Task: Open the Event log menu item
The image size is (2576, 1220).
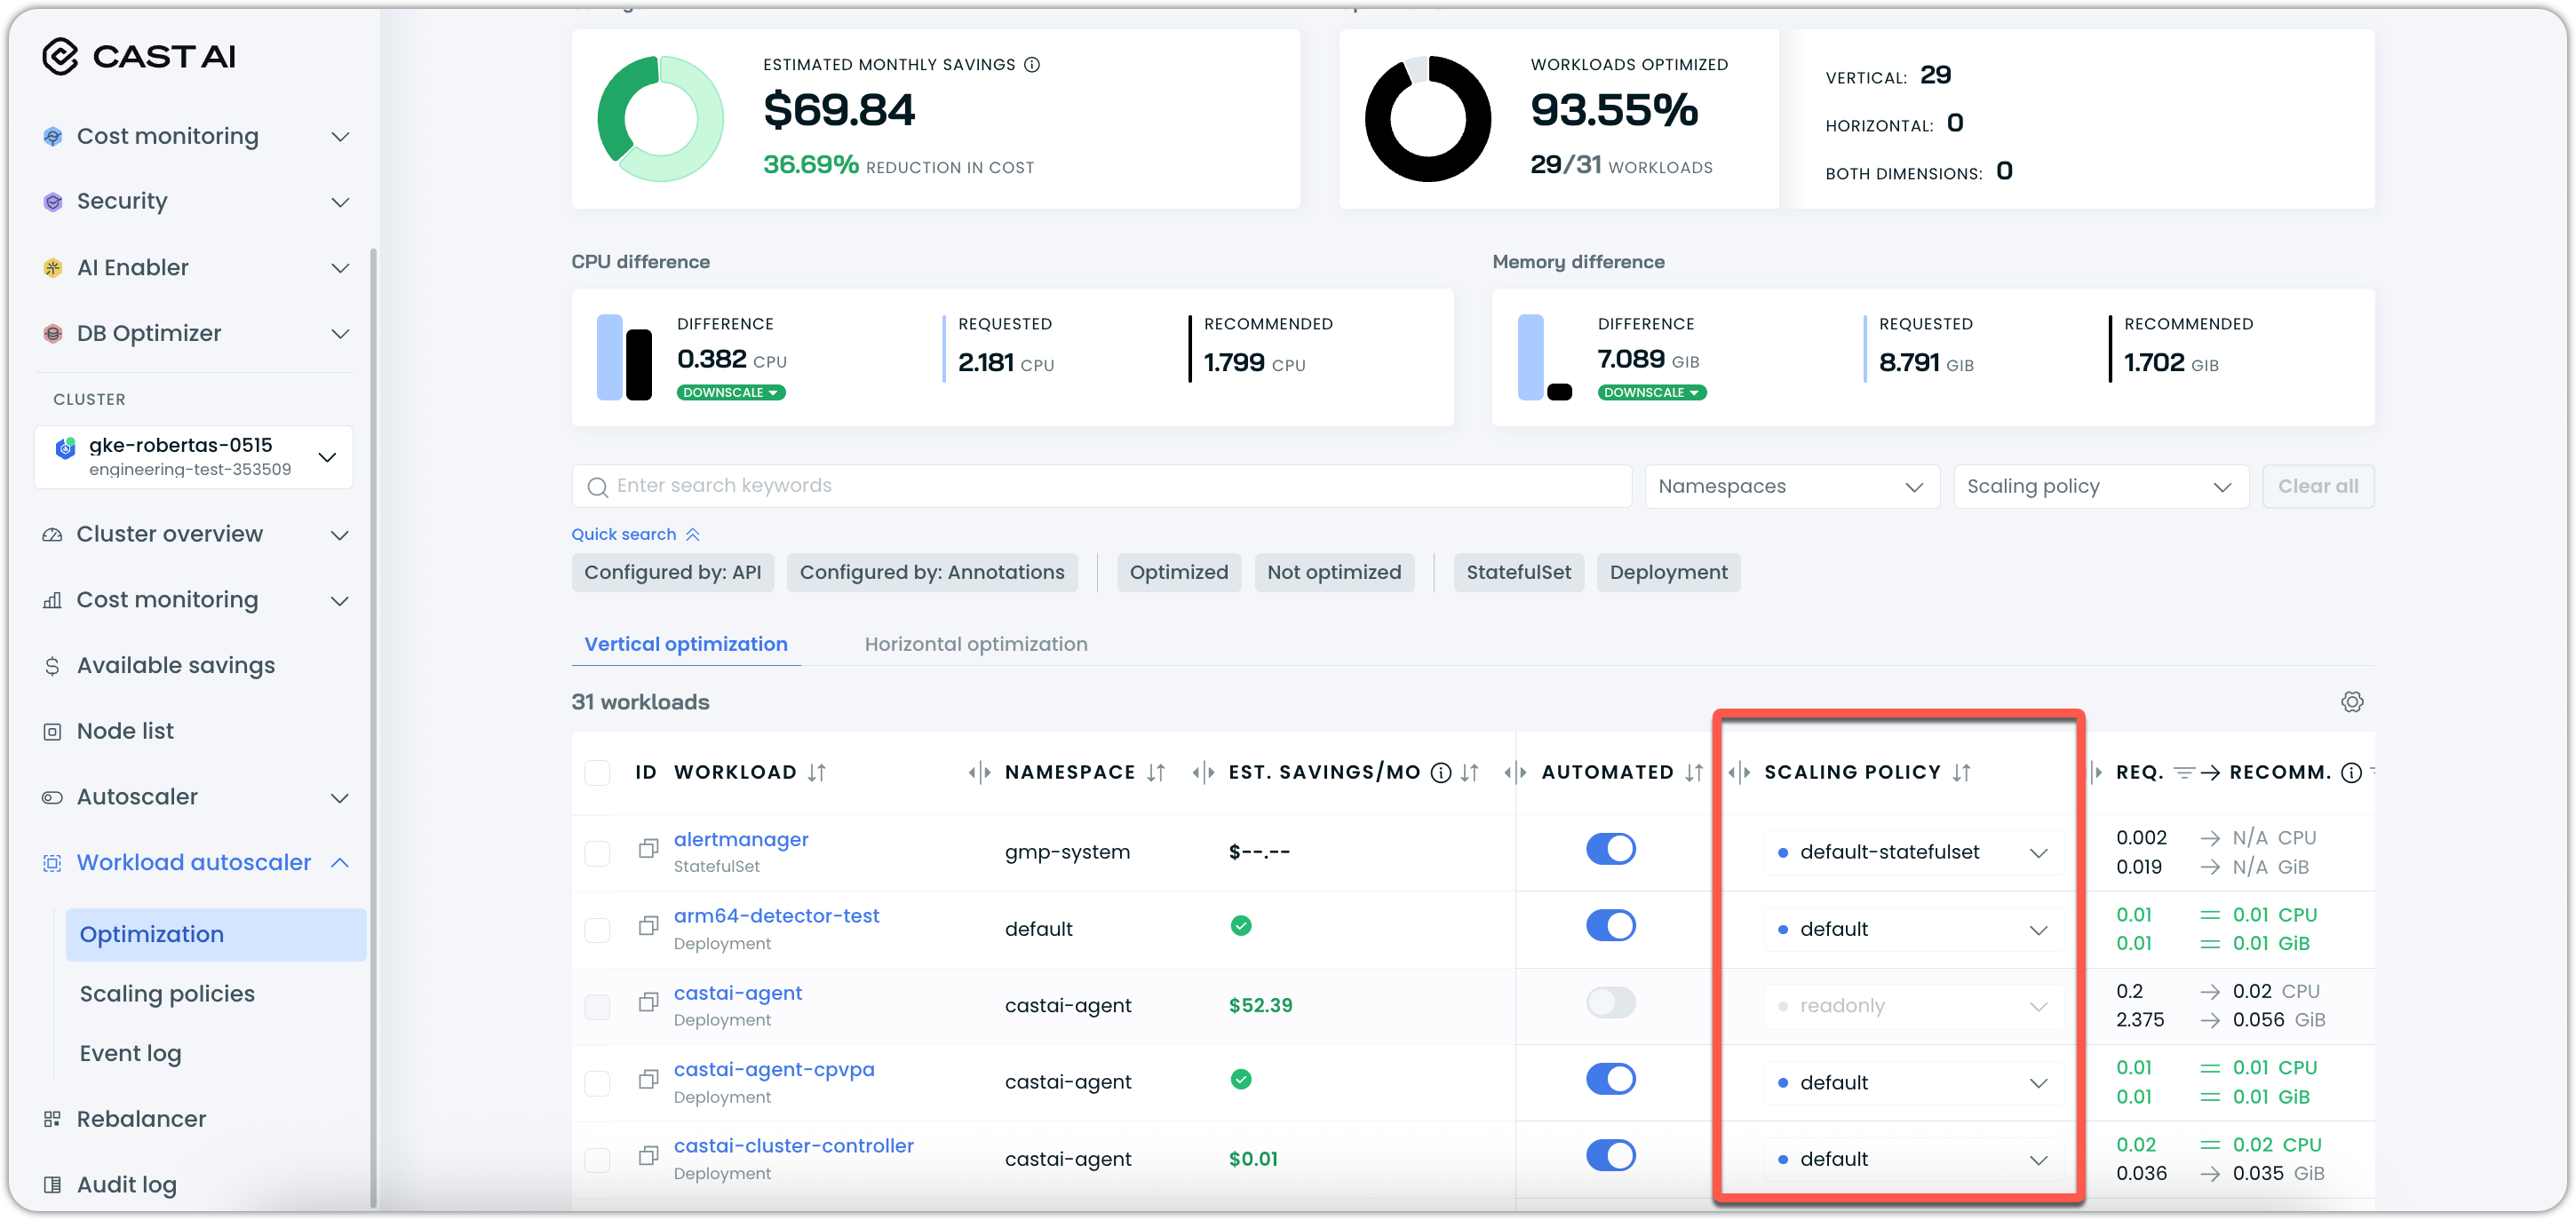Action: (130, 1054)
